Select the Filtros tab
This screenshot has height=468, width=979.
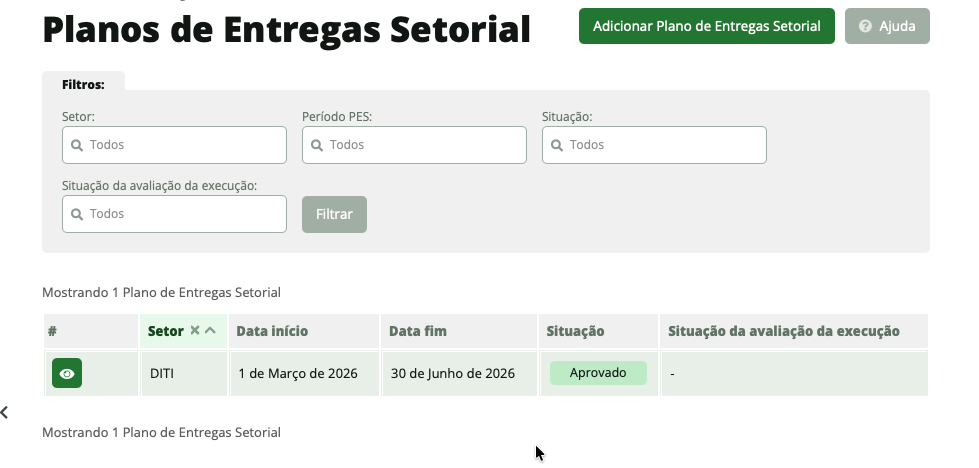pos(83,84)
